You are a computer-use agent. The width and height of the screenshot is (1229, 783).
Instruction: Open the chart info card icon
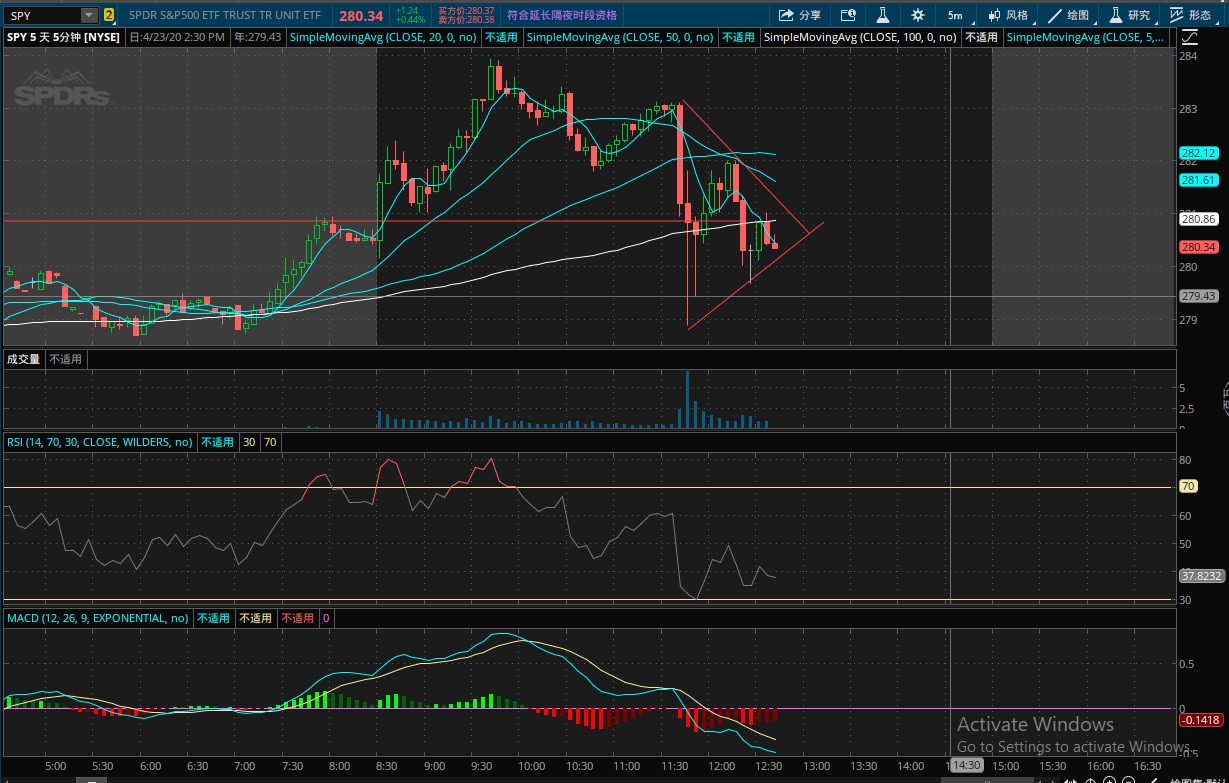pos(848,15)
